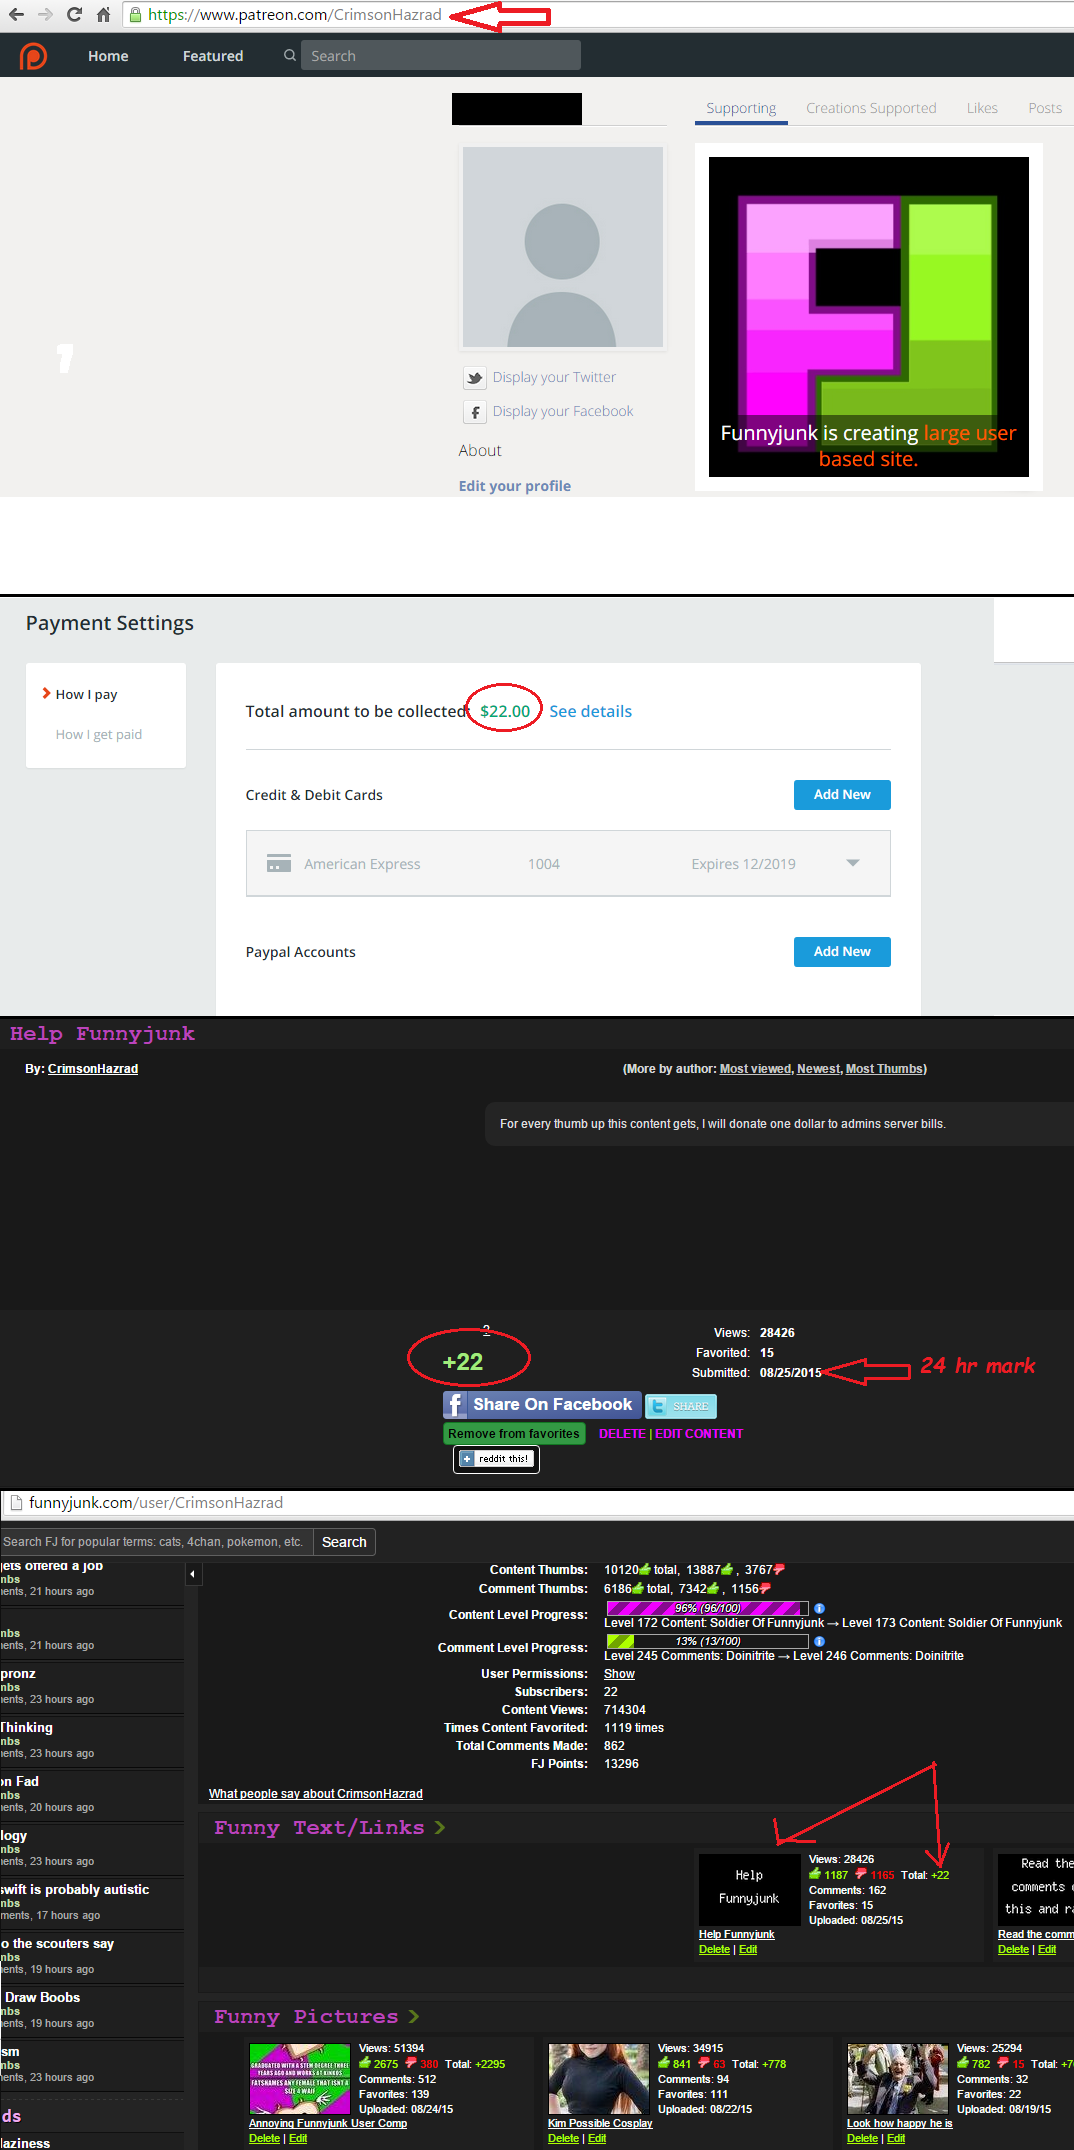
Task: Click the Content Level Progress bar
Action: 706,1608
